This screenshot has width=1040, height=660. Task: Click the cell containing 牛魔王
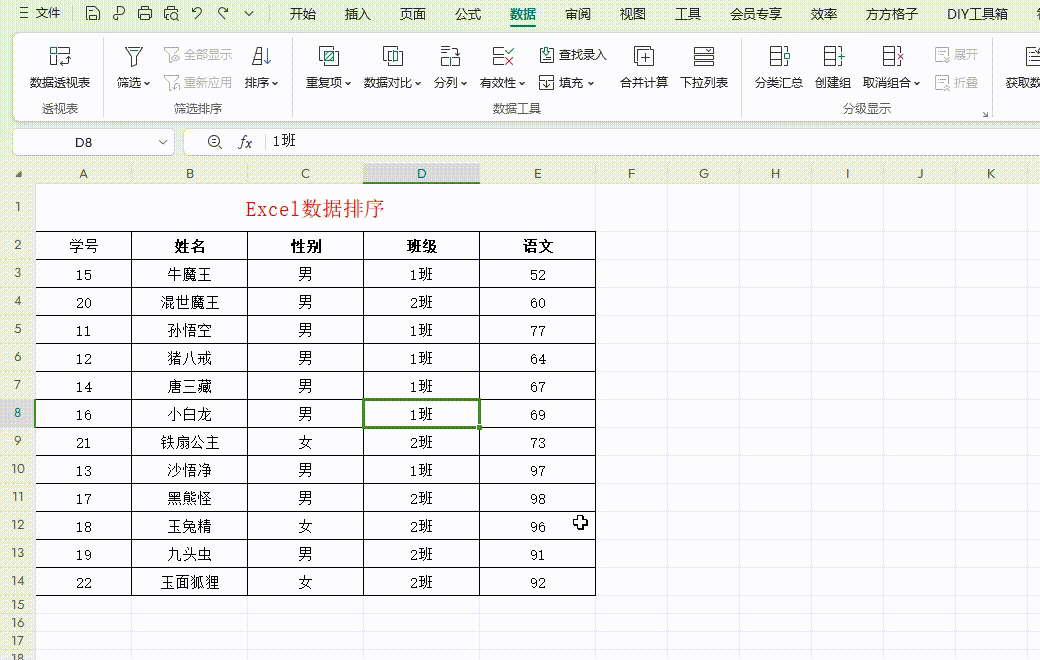[190, 274]
